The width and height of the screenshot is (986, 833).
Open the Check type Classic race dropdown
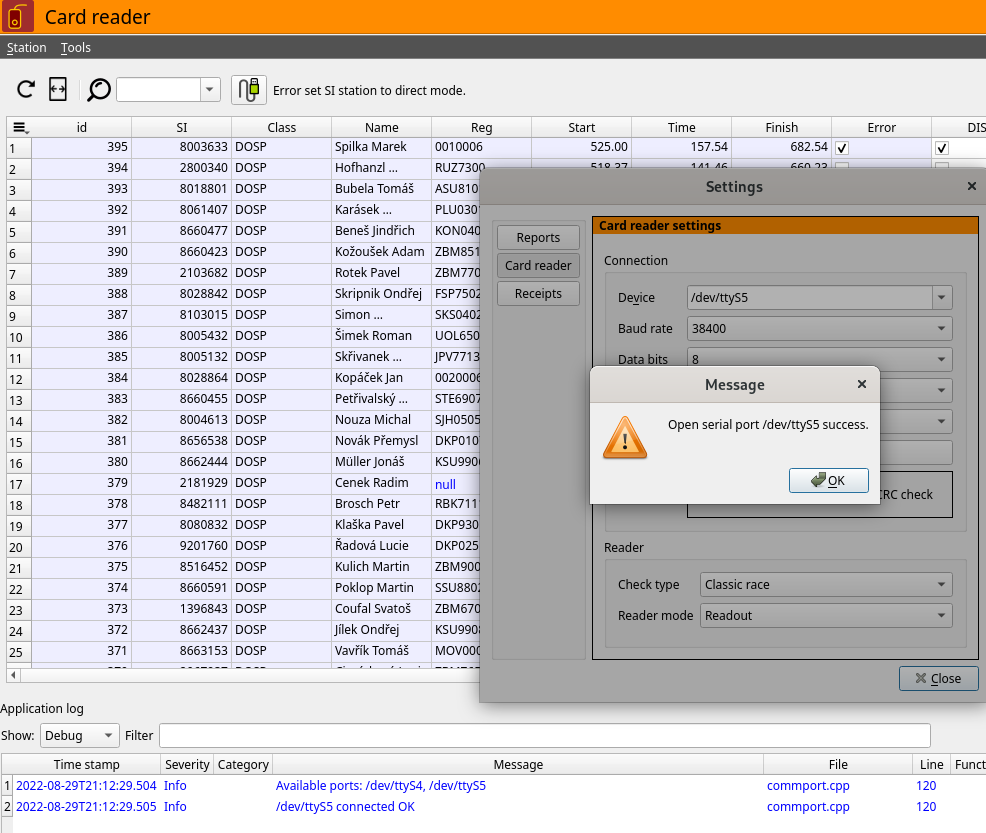tap(826, 584)
